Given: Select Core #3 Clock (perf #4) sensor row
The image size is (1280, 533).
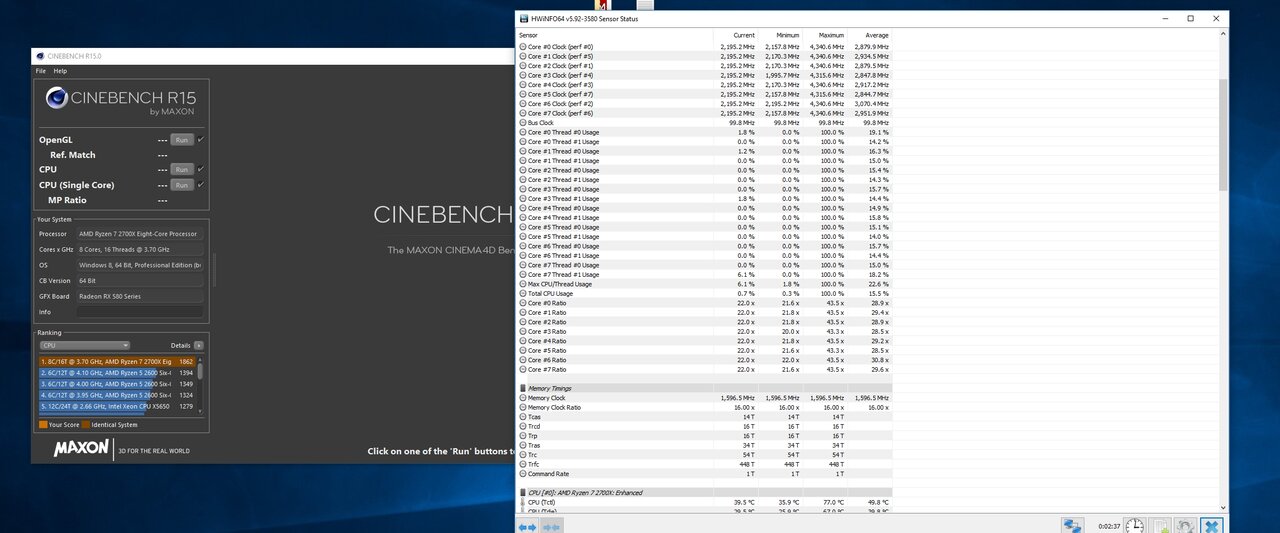Looking at the screenshot, I should click(704, 75).
